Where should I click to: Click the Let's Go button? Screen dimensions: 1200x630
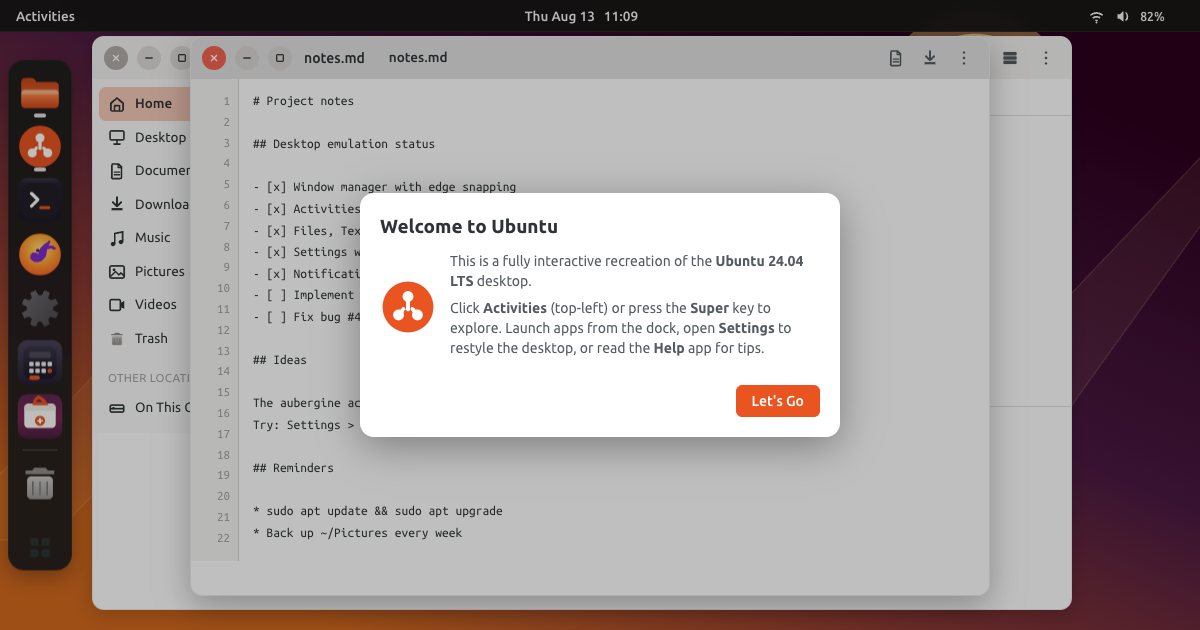click(x=778, y=401)
